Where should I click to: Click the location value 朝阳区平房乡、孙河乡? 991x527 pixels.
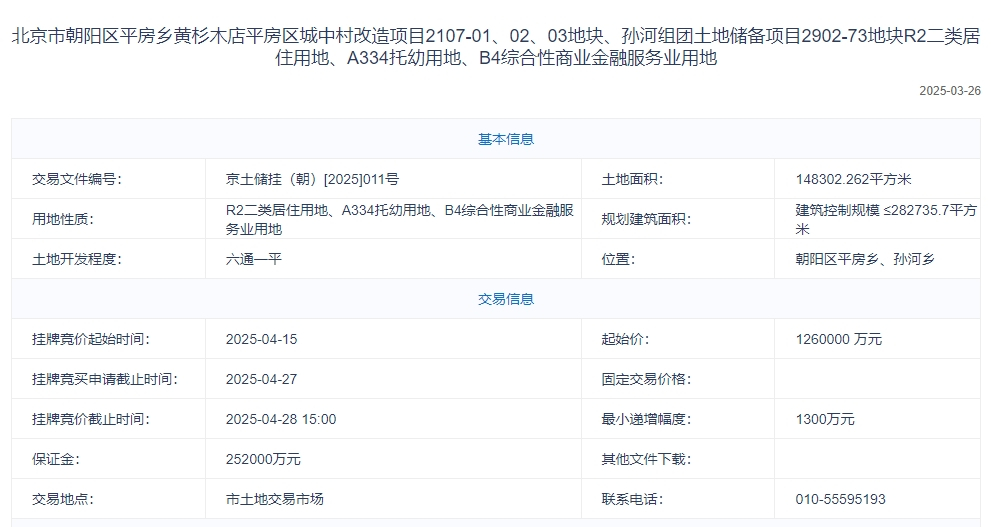865,259
